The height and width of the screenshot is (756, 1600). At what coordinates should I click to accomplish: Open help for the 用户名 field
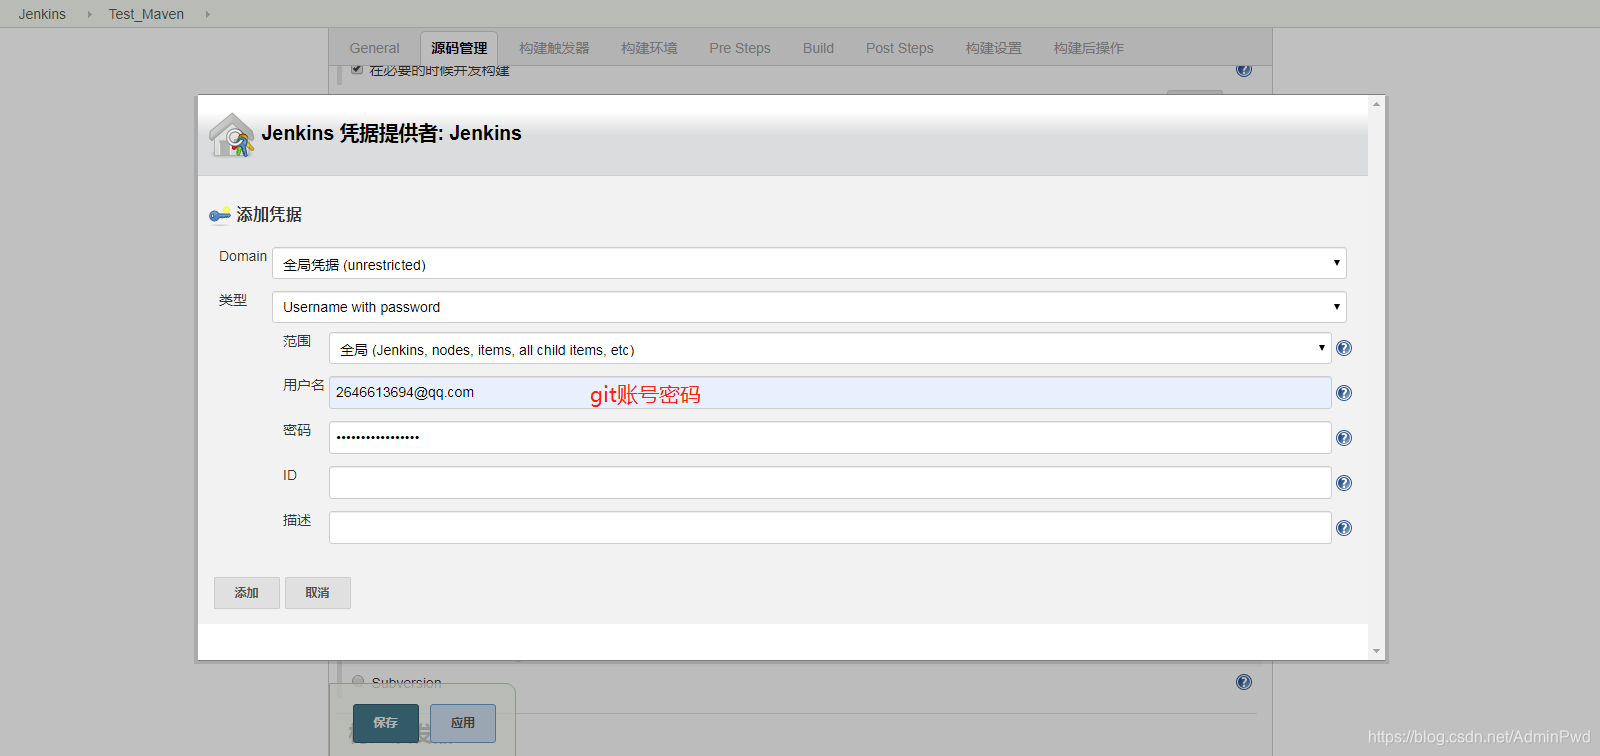pyautogui.click(x=1344, y=393)
